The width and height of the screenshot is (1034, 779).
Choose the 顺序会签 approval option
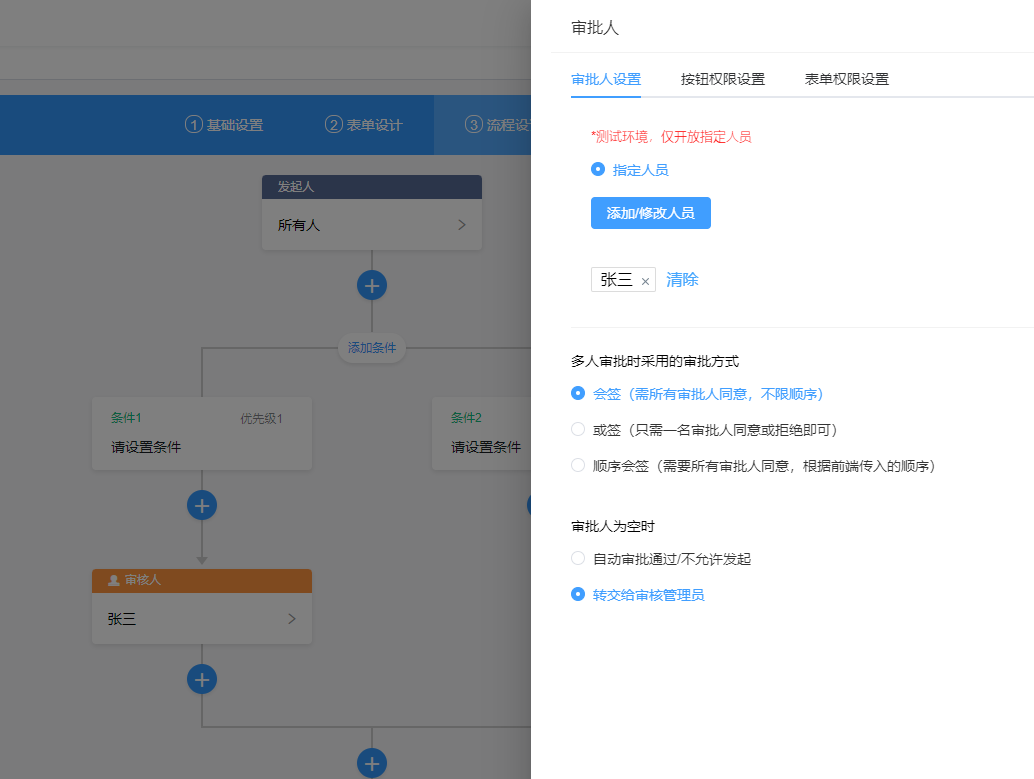coord(578,465)
